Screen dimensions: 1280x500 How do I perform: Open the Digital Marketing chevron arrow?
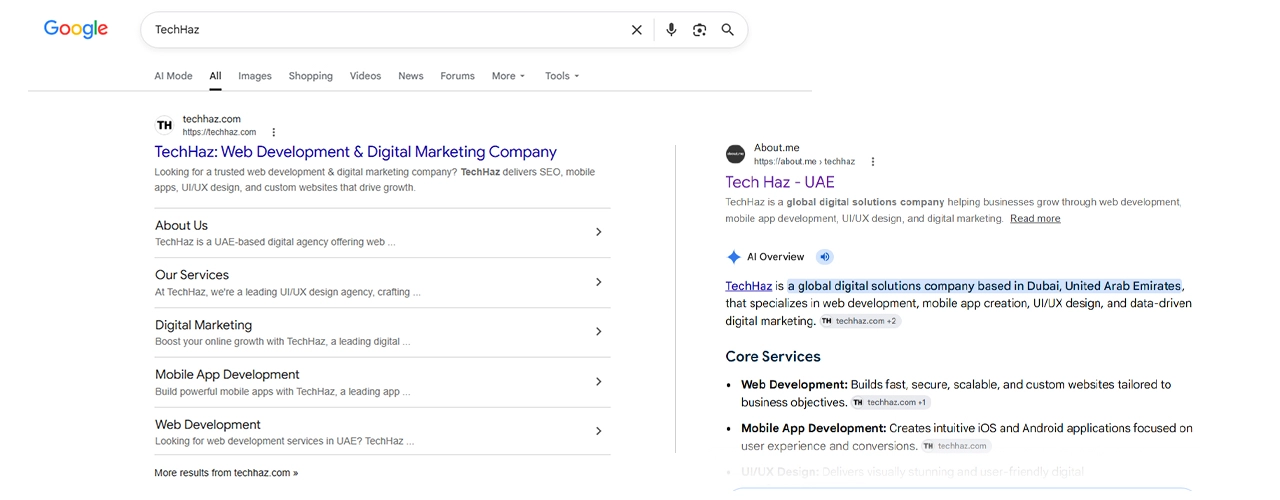tap(599, 331)
